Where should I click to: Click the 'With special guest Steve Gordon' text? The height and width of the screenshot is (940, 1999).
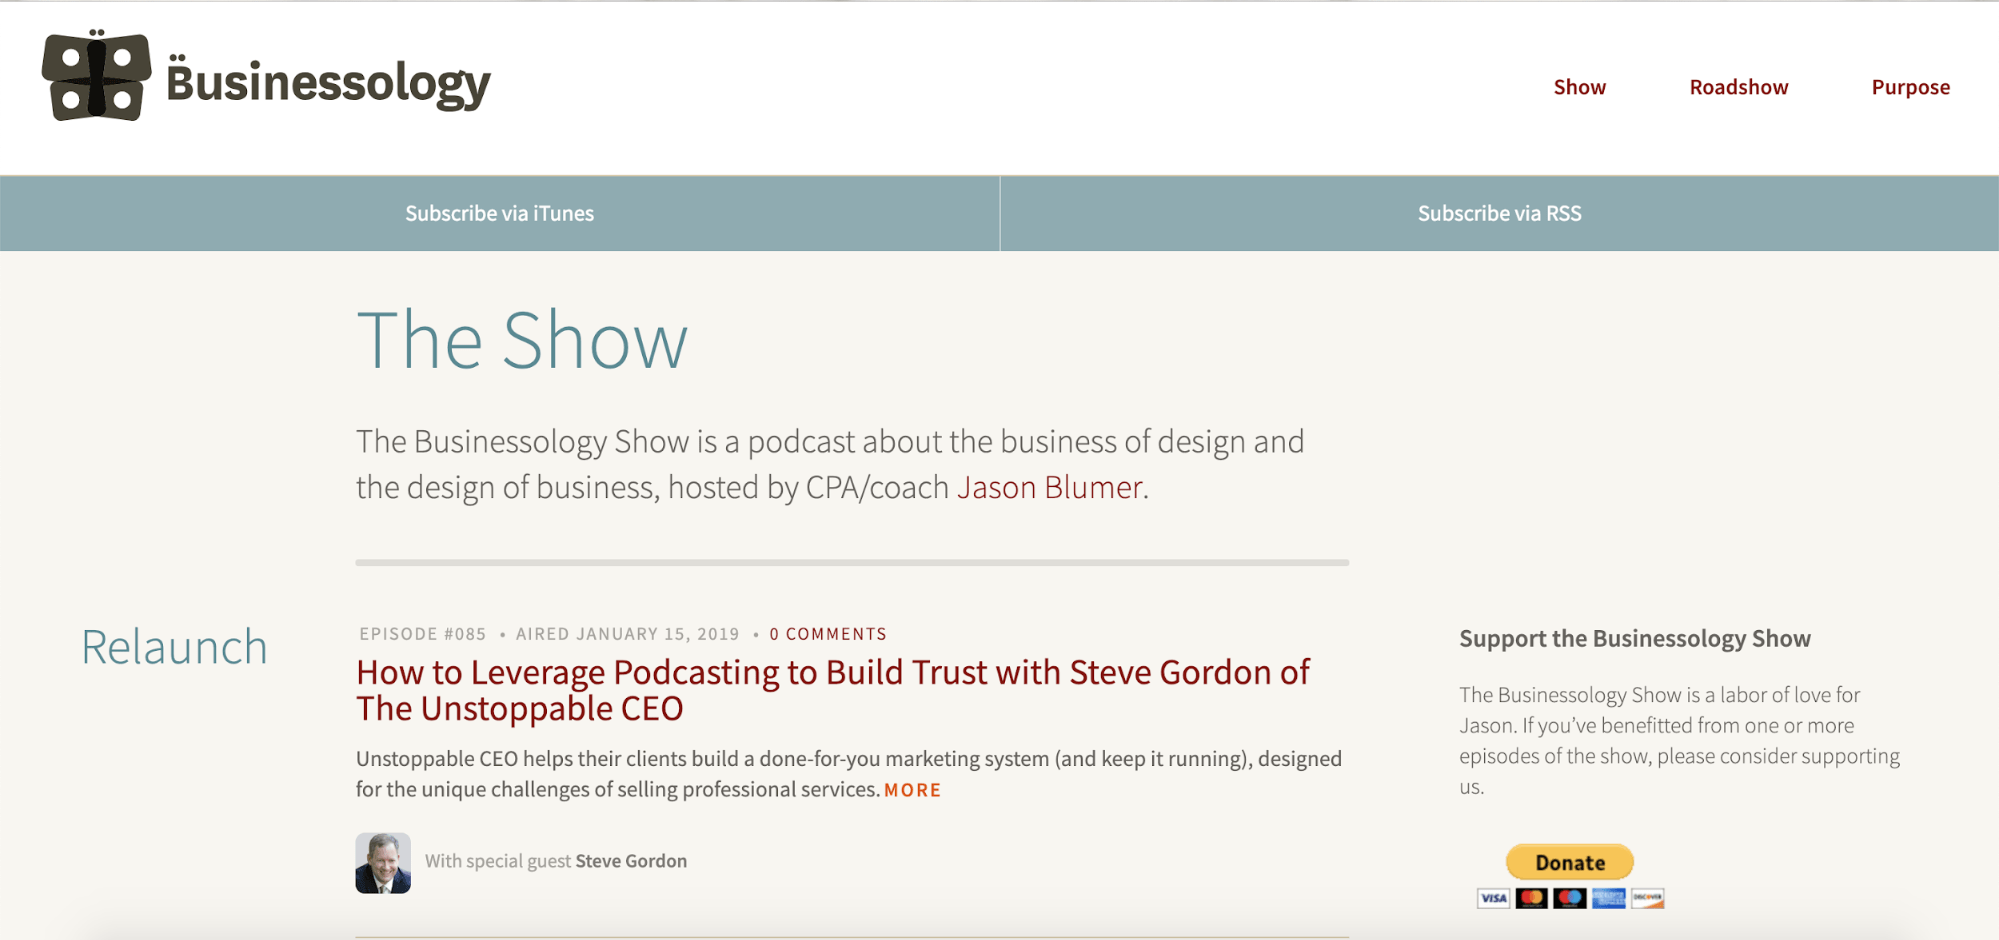coord(556,861)
